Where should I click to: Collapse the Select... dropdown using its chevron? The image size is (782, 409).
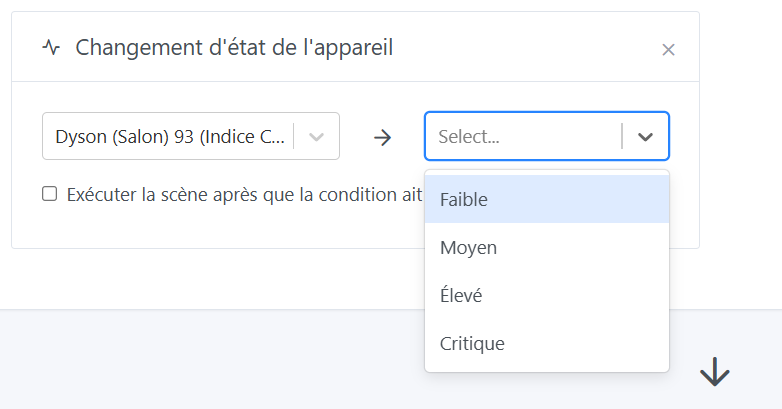click(645, 137)
